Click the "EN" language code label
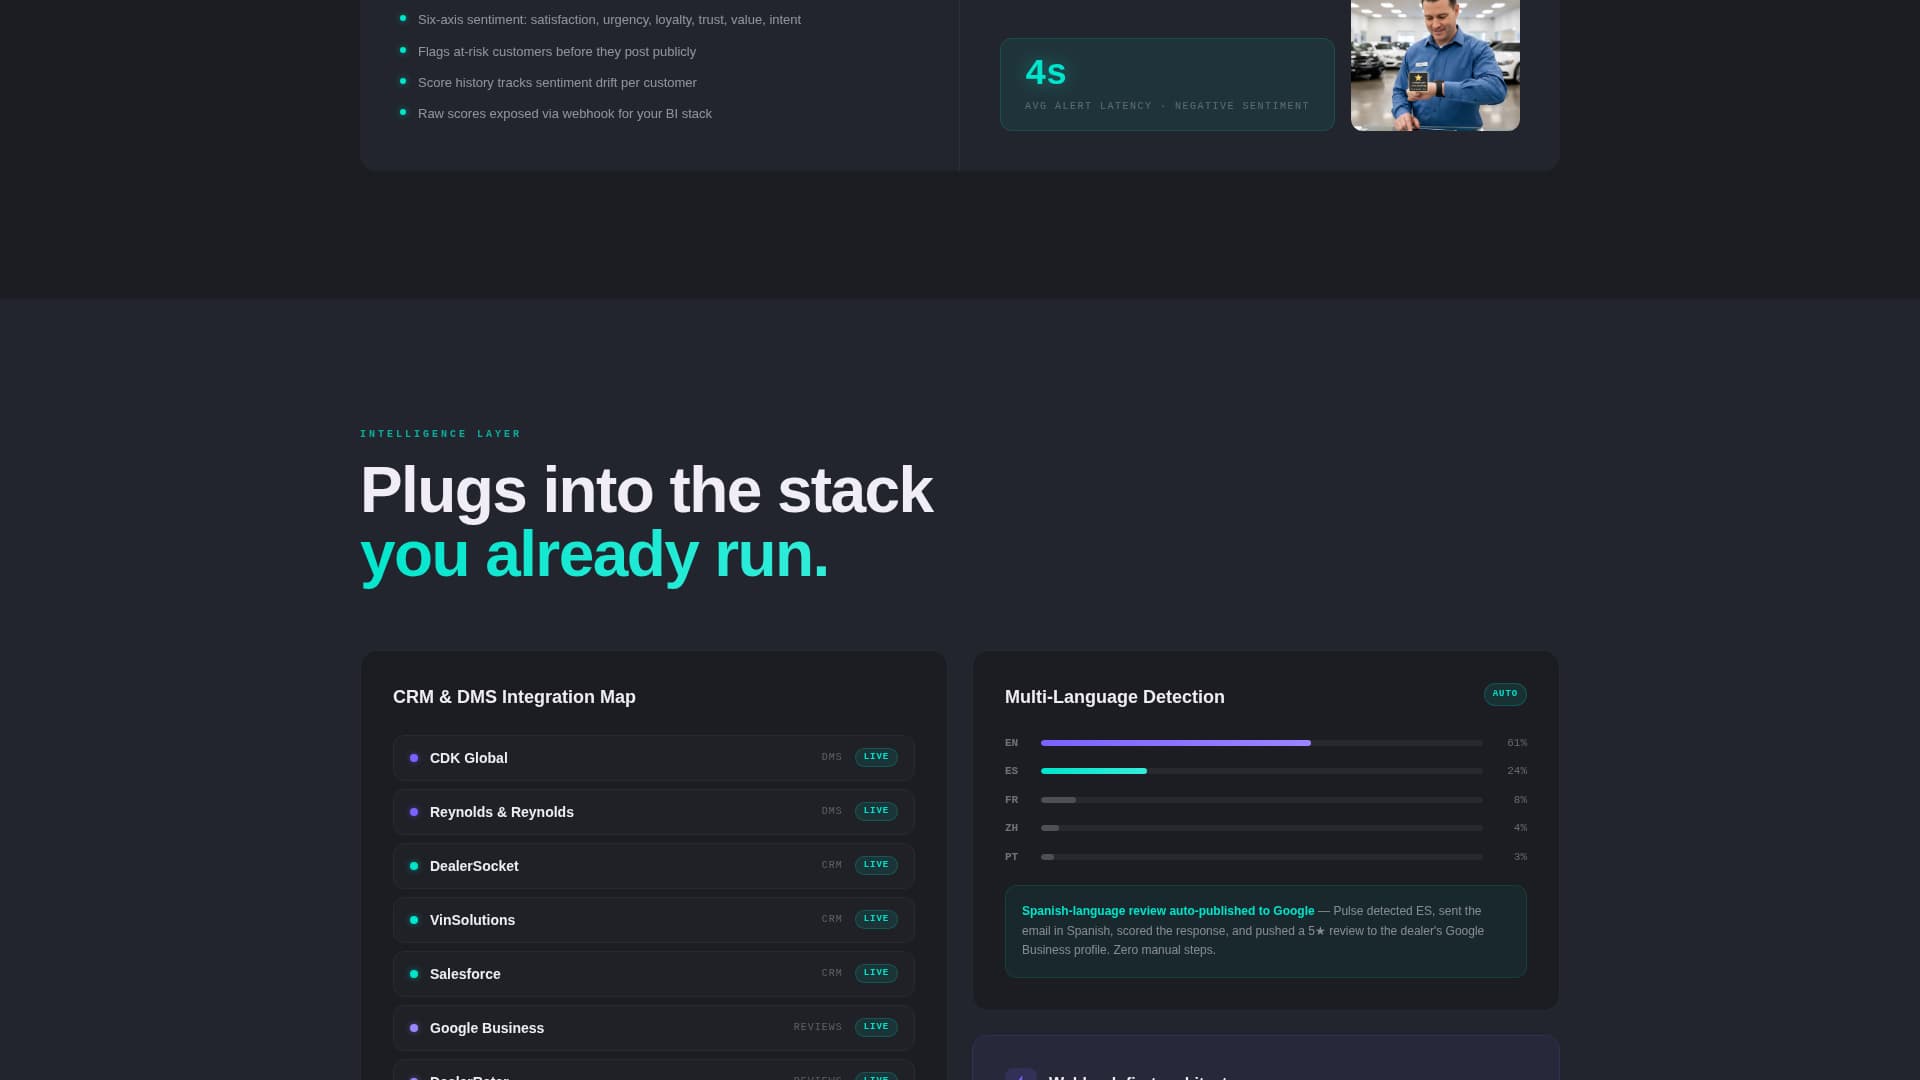Image resolution: width=1920 pixels, height=1080 pixels. (1012, 743)
